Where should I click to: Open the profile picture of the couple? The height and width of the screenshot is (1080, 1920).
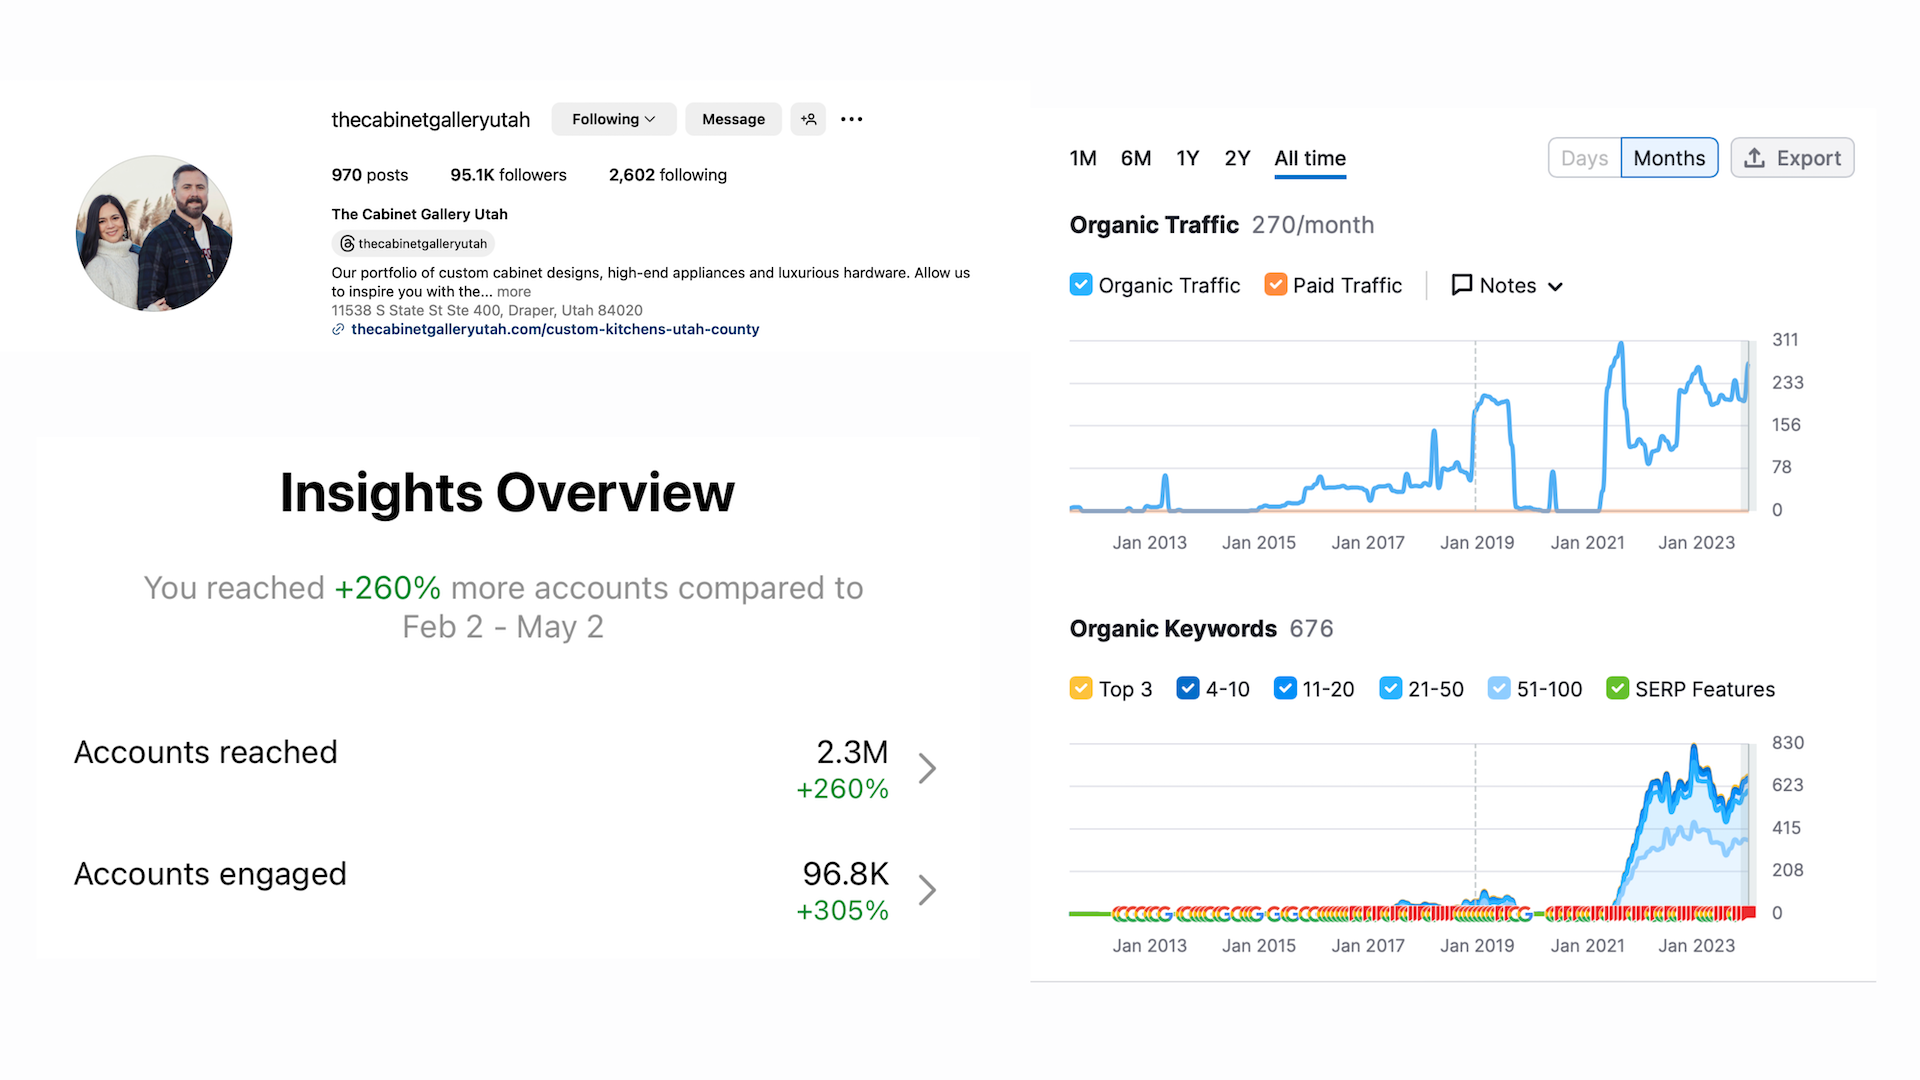(154, 233)
